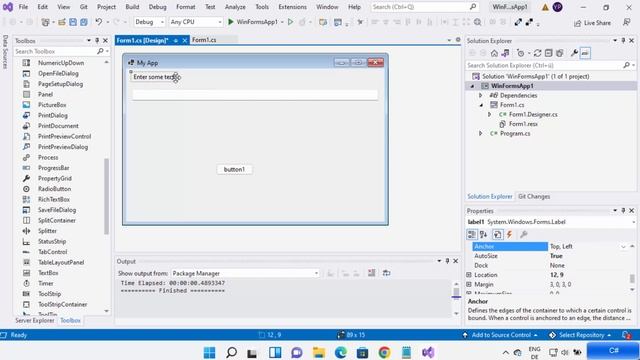
Task: Open the Show output from Package Manager dropdown
Action: pyautogui.click(x=245, y=273)
